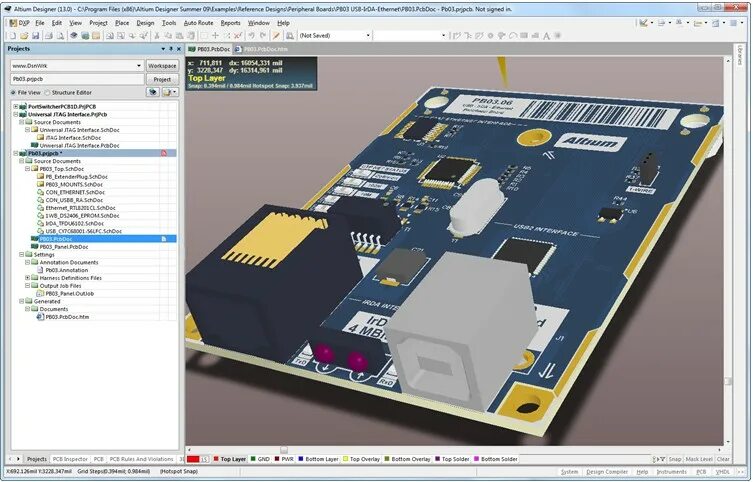Open the Projects panel dropdown arrow
Image resolution: width=753 pixels, height=482 pixels.
163,49
